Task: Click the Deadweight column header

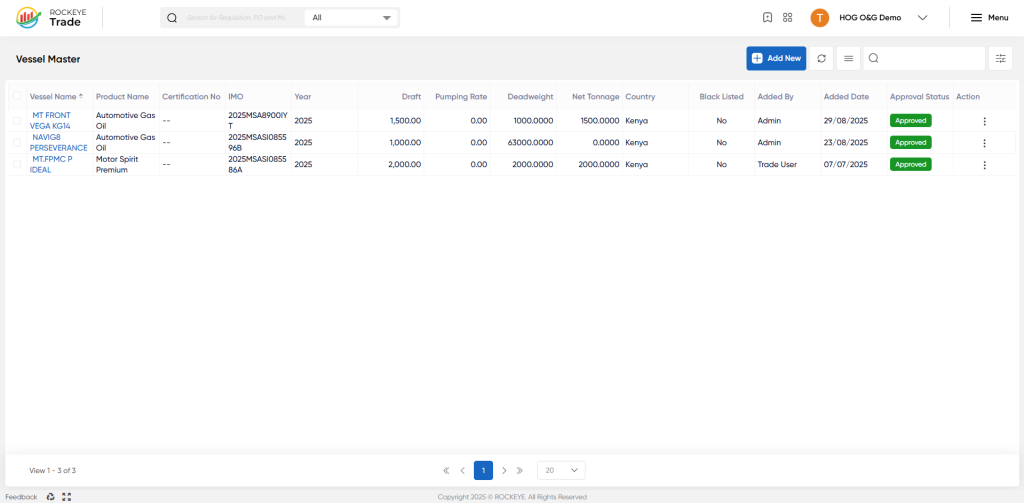Action: [530, 96]
